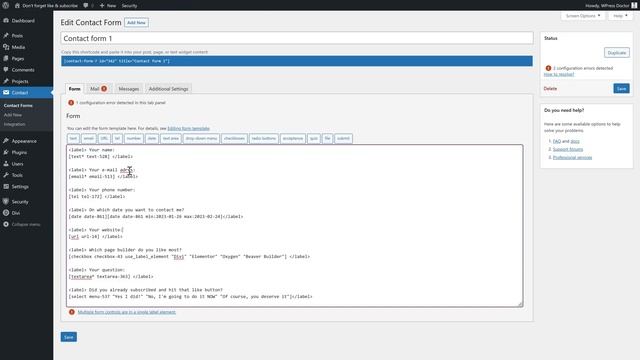Click the WordPress logo in admin bar
This screenshot has height=360, width=640.
[6, 5]
